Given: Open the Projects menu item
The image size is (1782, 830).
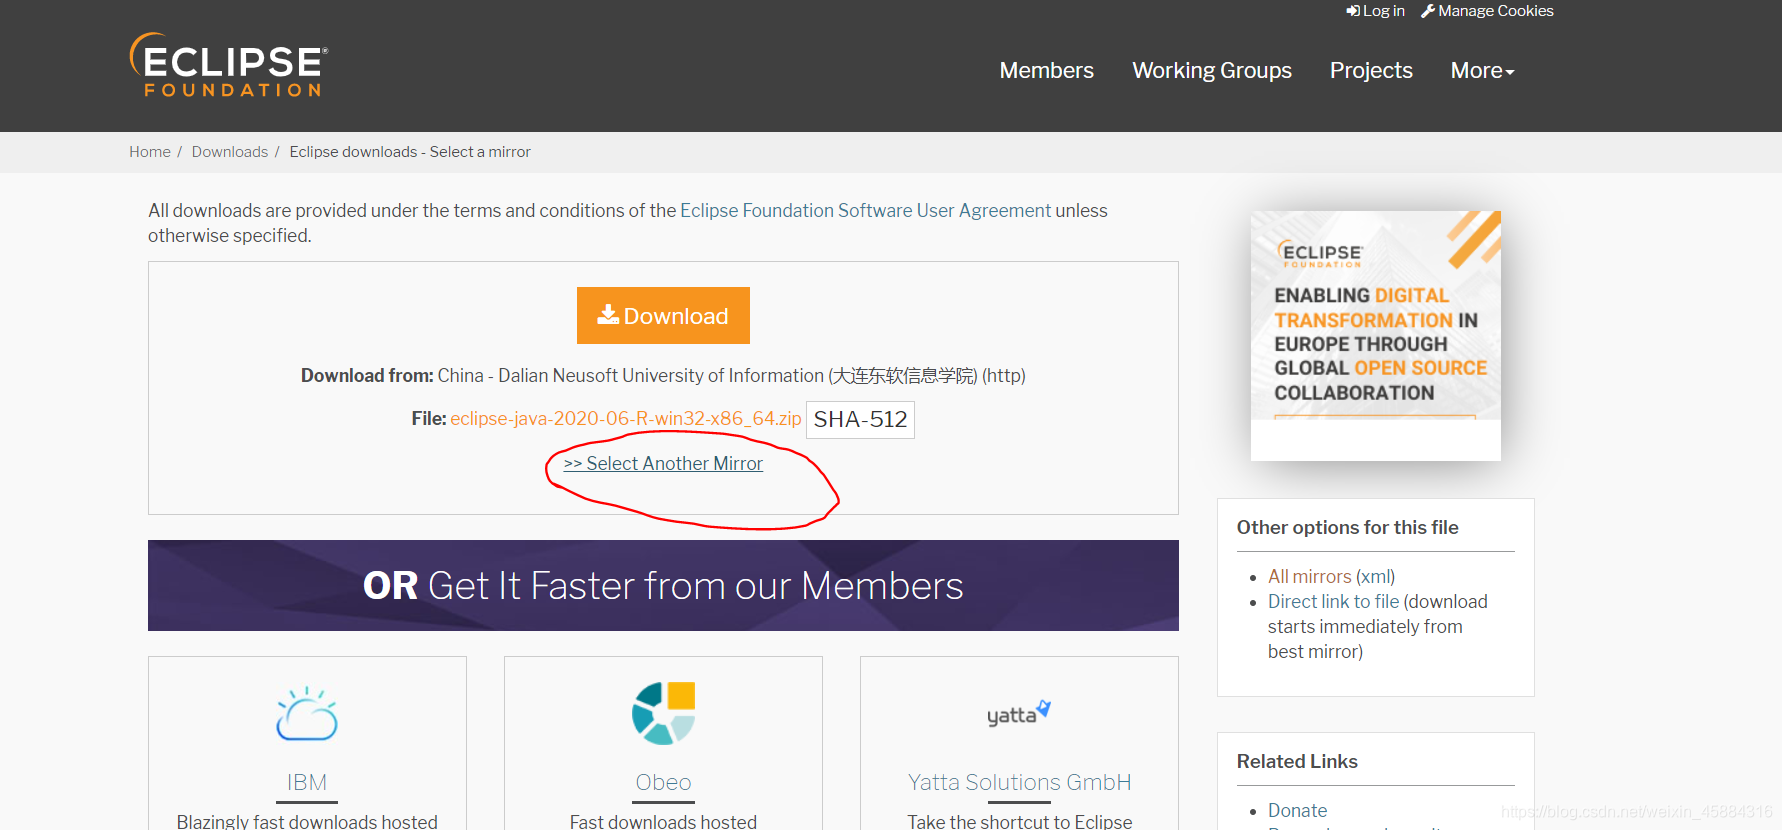Looking at the screenshot, I should pos(1371,70).
